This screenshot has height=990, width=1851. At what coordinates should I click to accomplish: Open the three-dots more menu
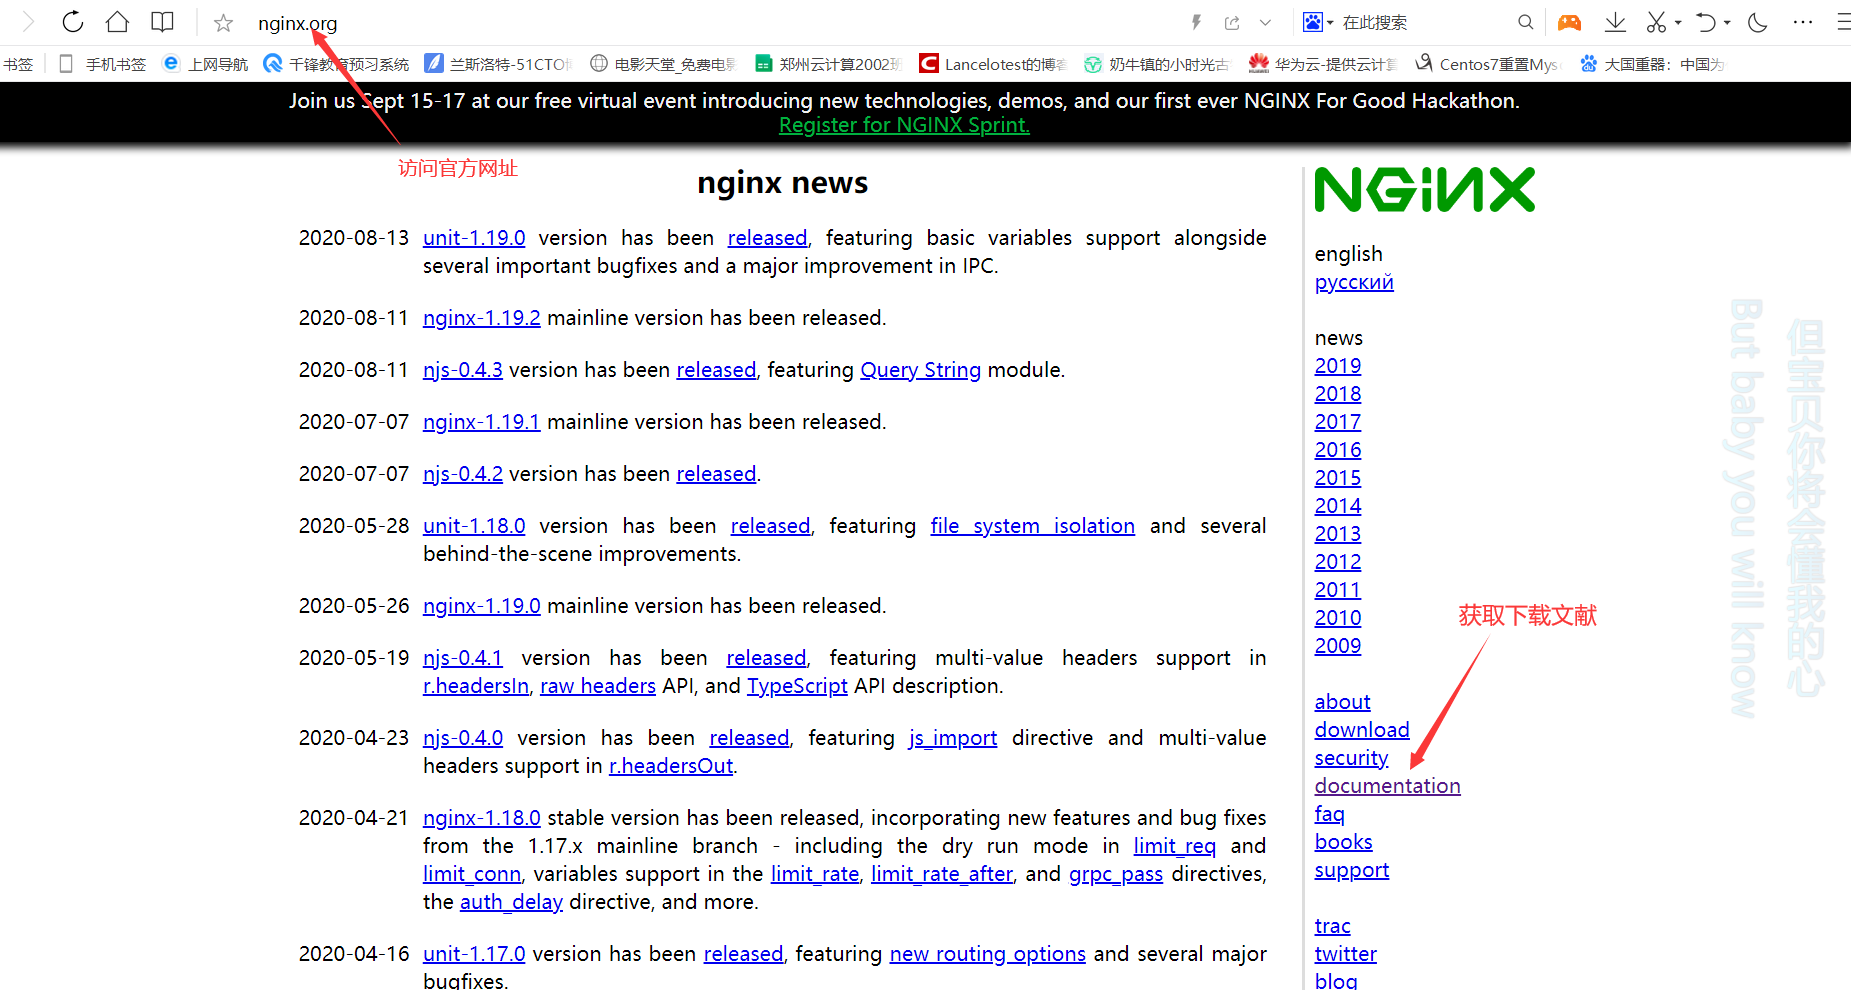click(x=1803, y=22)
